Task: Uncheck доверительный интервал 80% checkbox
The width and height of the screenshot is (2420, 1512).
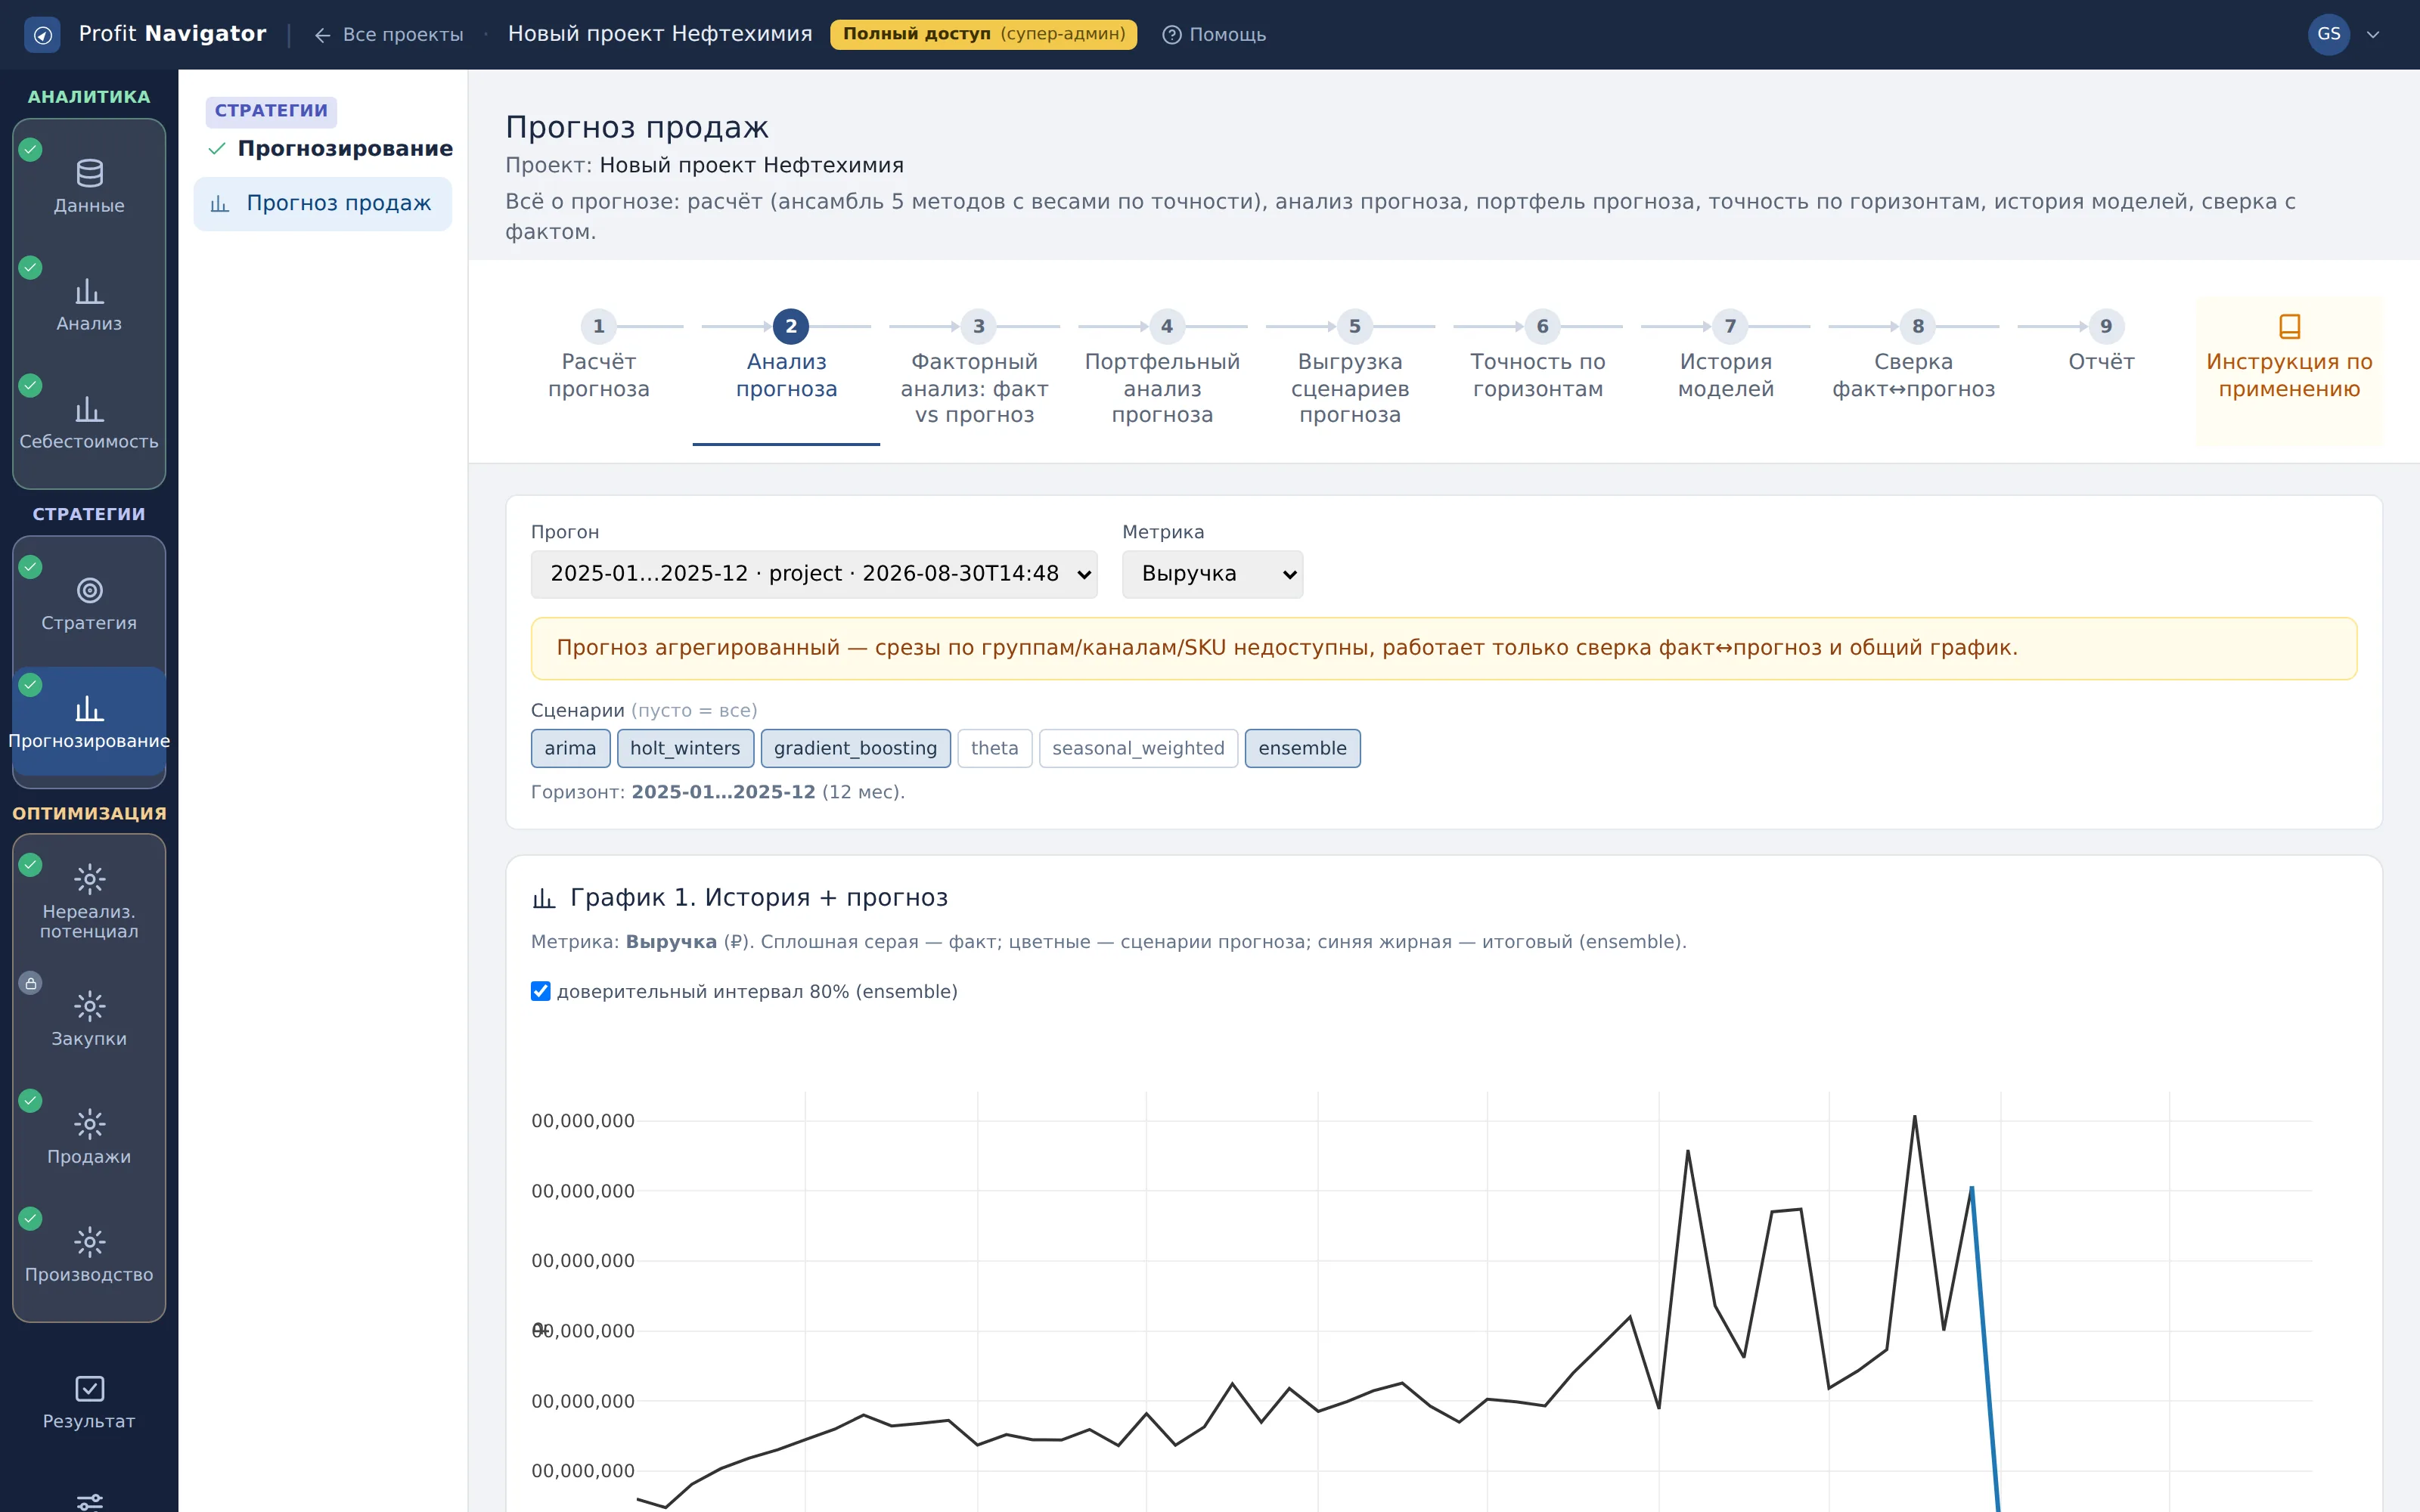Action: tap(540, 991)
